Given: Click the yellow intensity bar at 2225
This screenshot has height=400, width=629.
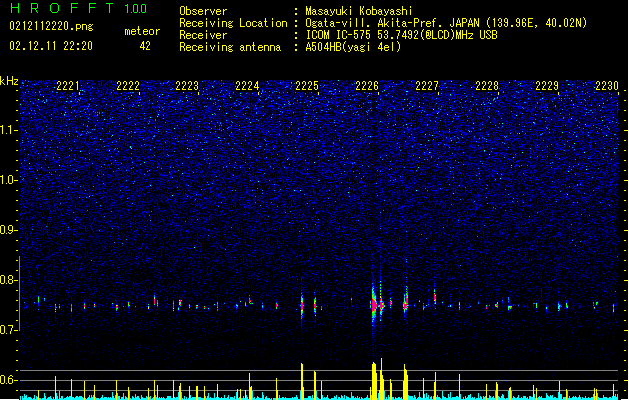Looking at the screenshot, I should (x=302, y=382).
